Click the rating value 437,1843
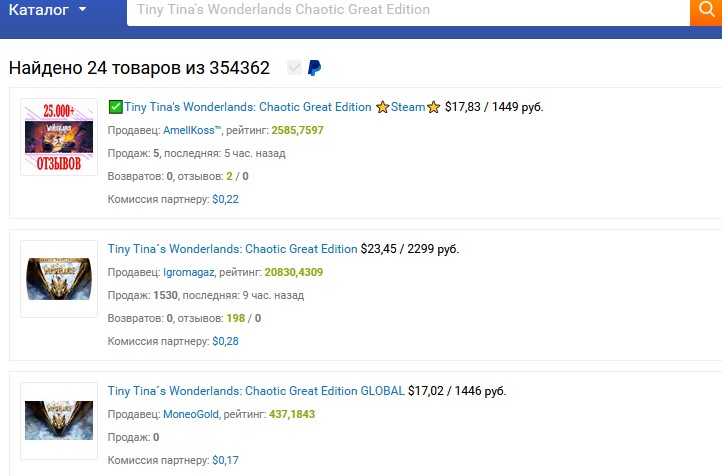Screen dimensions: 722x476 (x=292, y=414)
